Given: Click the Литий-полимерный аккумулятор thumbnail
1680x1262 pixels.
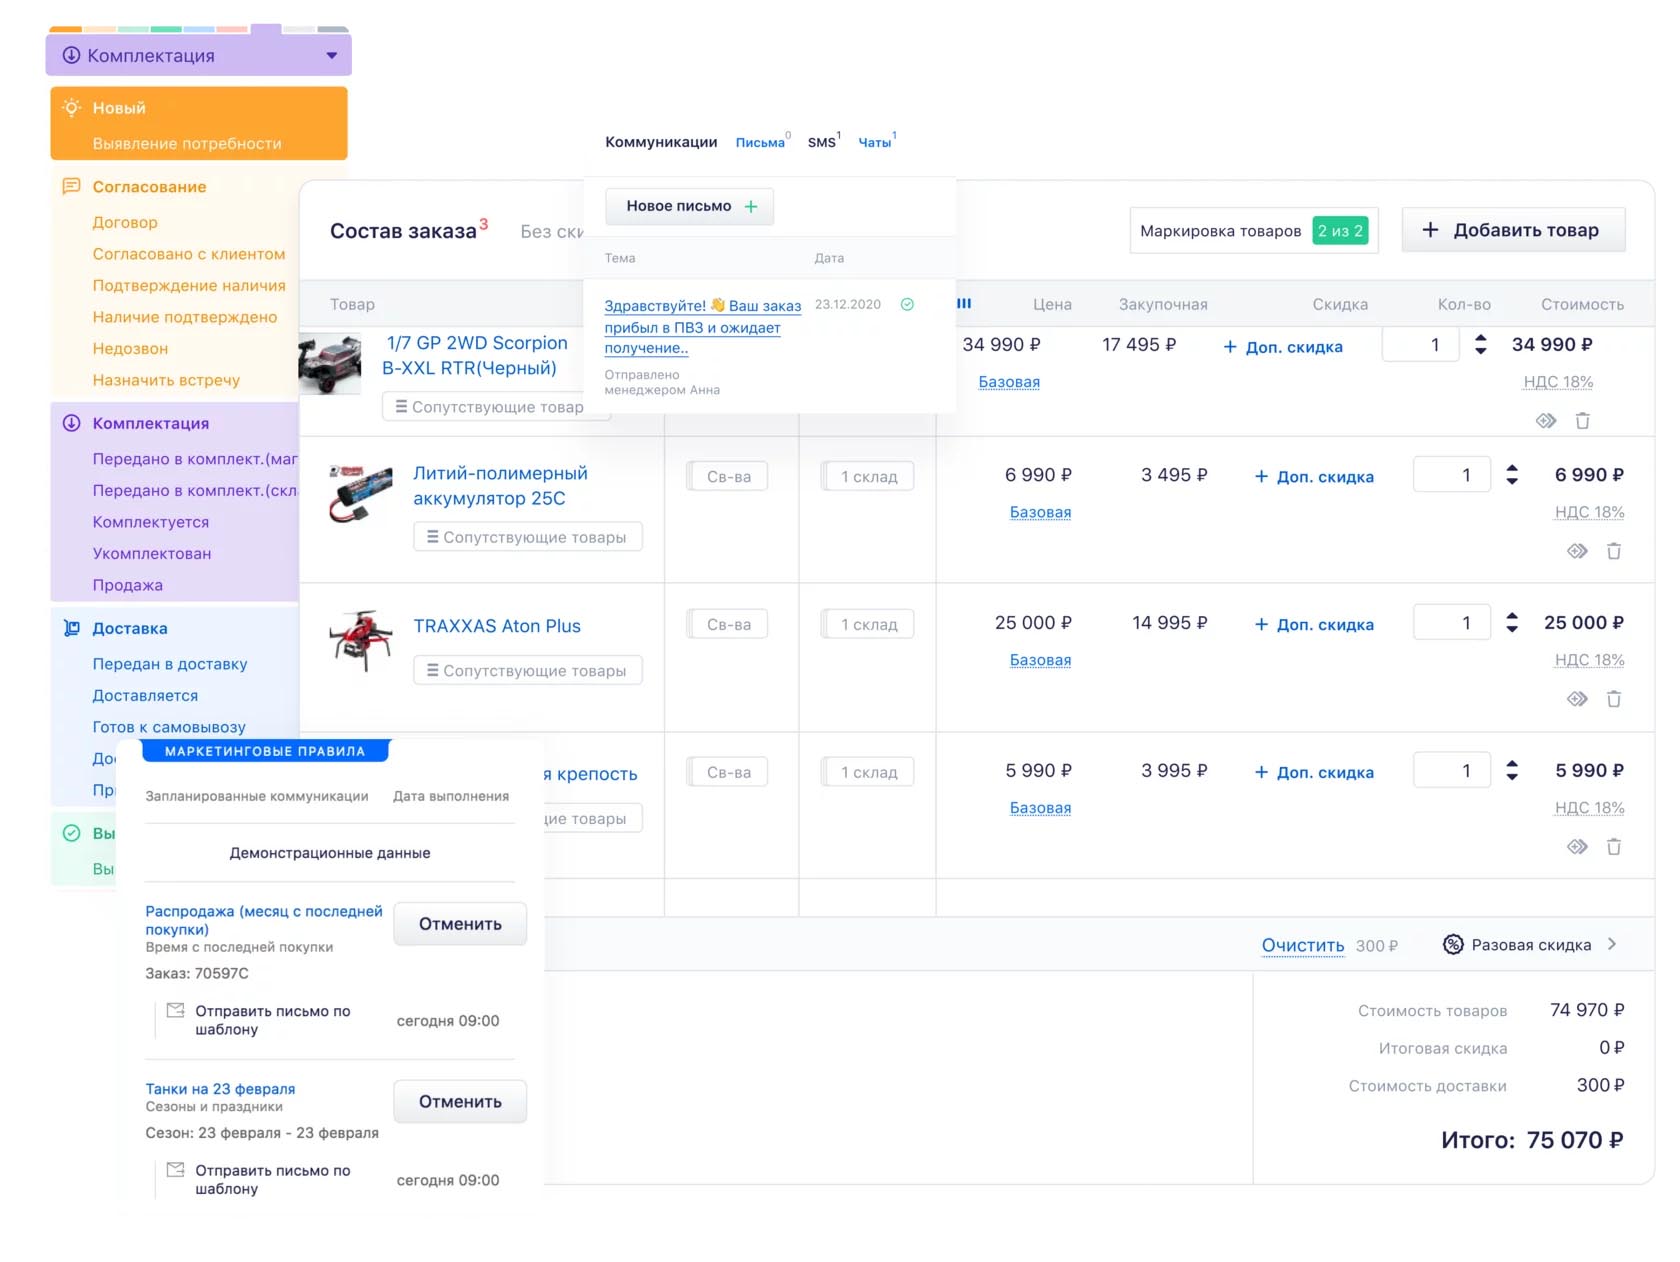Looking at the screenshot, I should [361, 492].
